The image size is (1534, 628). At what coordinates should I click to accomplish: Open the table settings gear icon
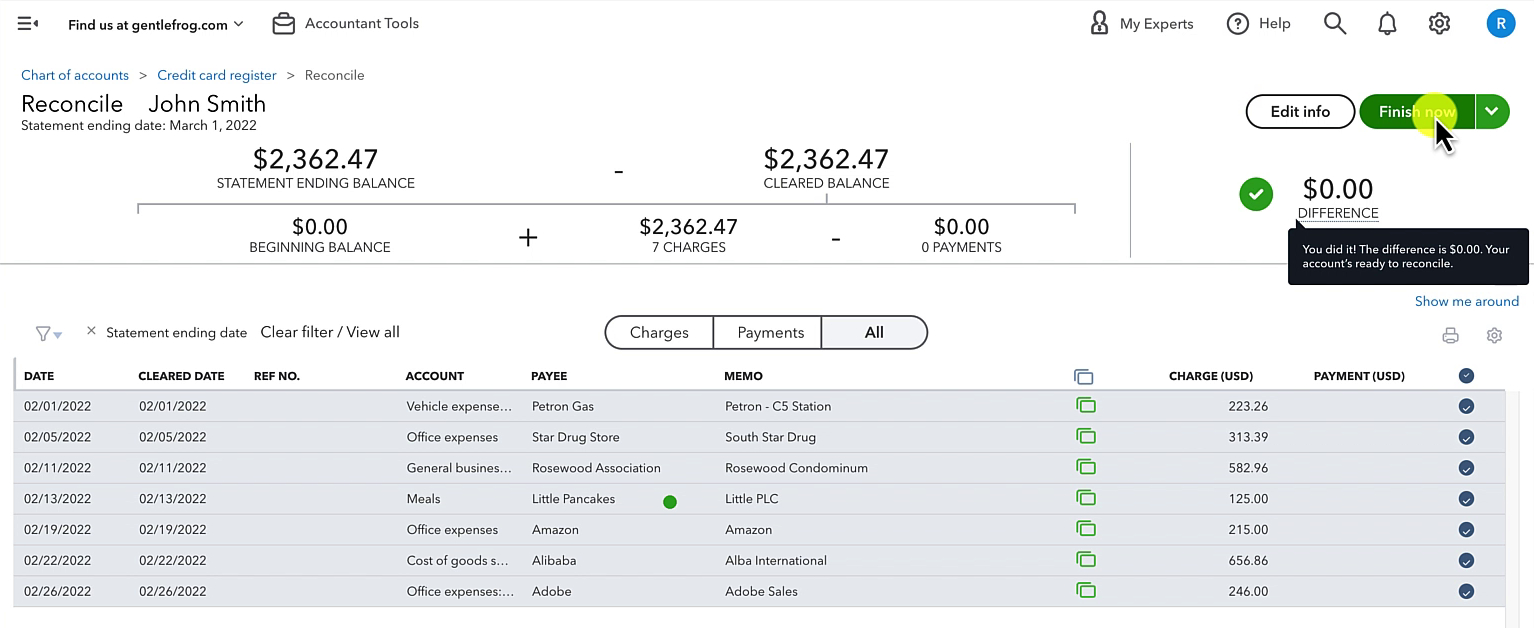coord(1494,336)
